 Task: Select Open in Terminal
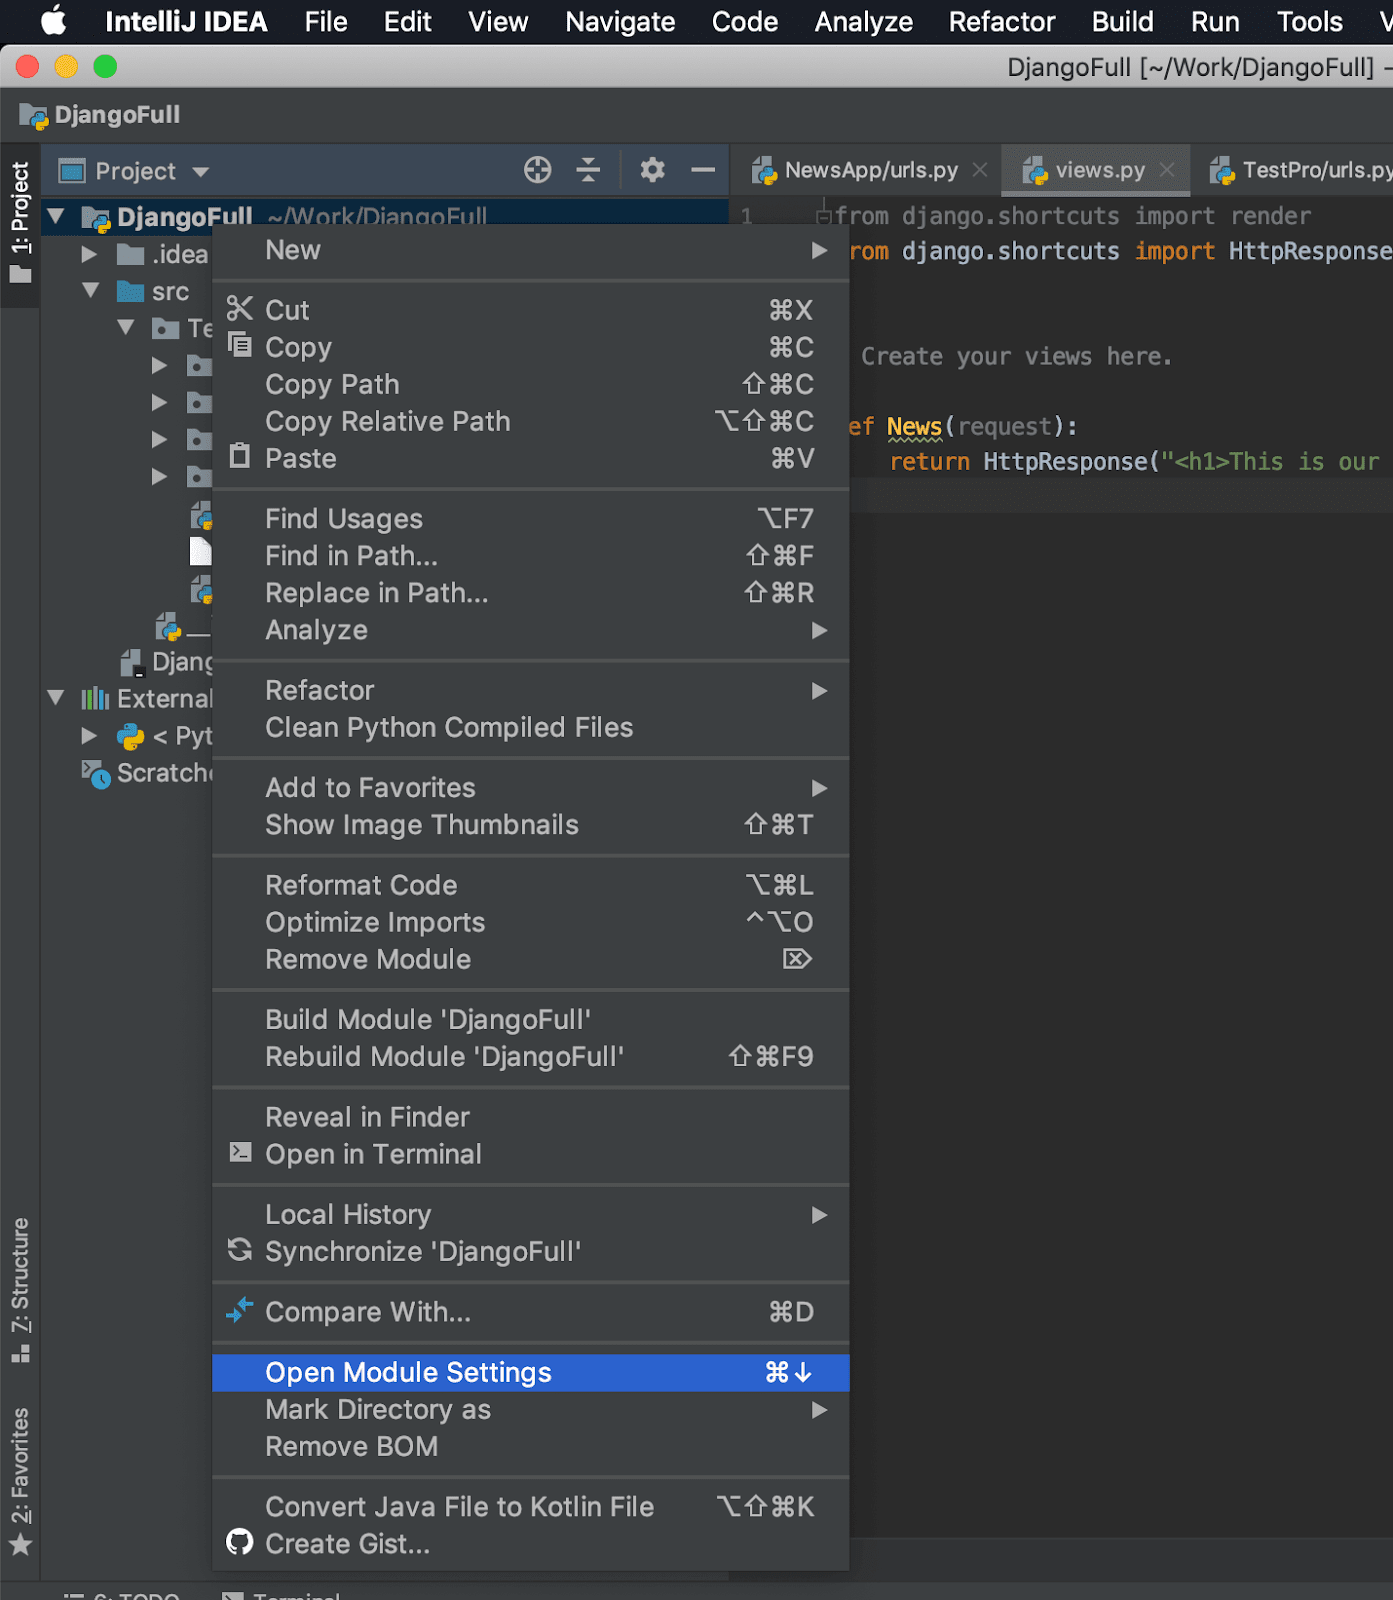372,1154
